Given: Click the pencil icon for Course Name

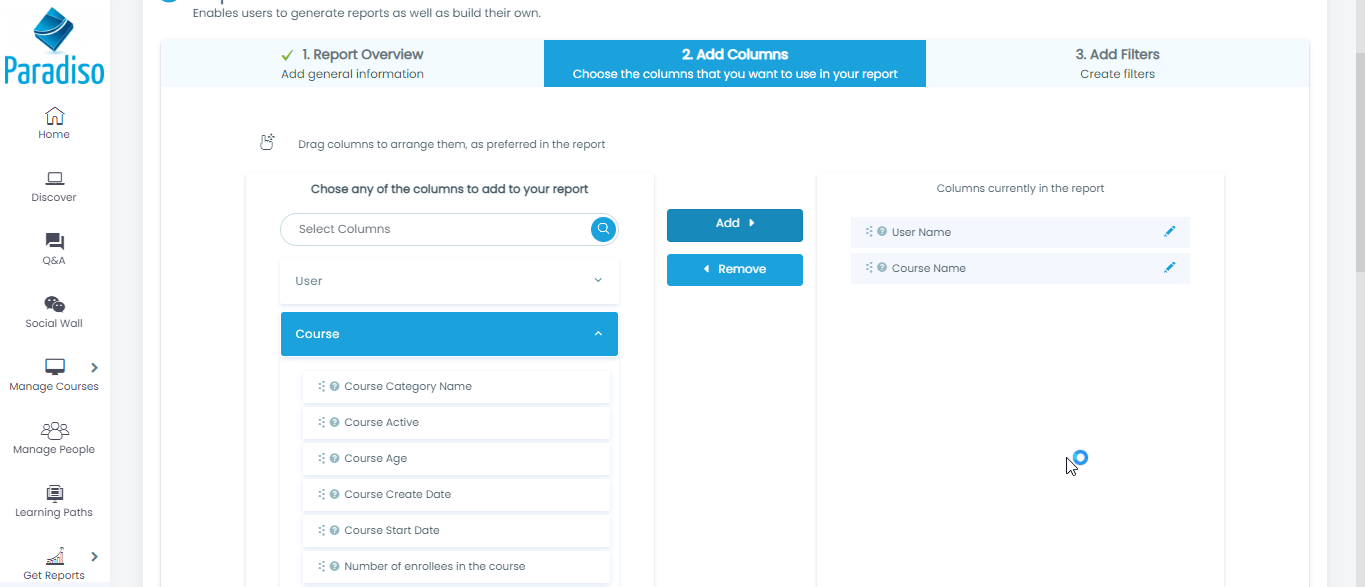Looking at the screenshot, I should tap(1169, 268).
